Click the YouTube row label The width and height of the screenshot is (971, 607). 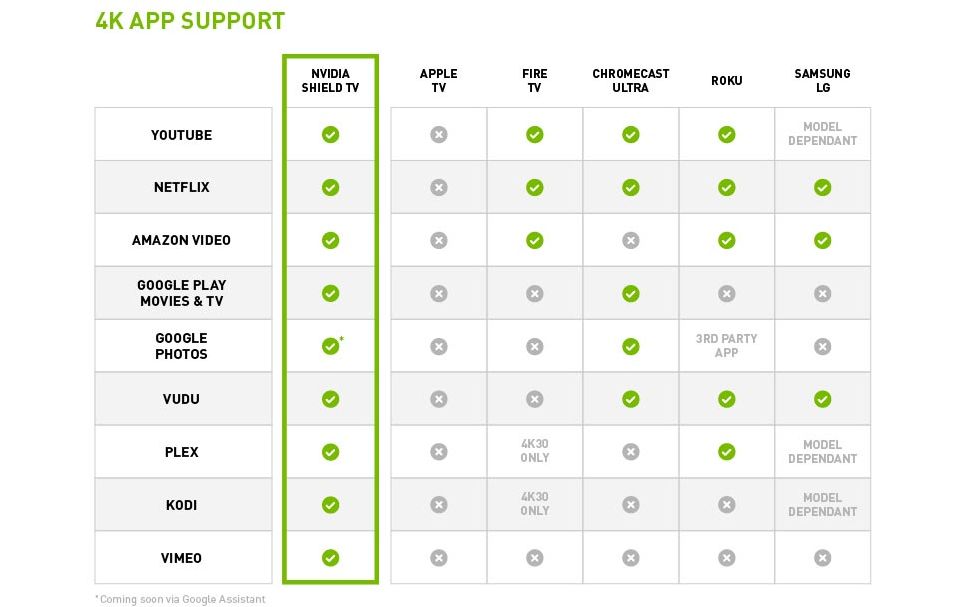[181, 135]
